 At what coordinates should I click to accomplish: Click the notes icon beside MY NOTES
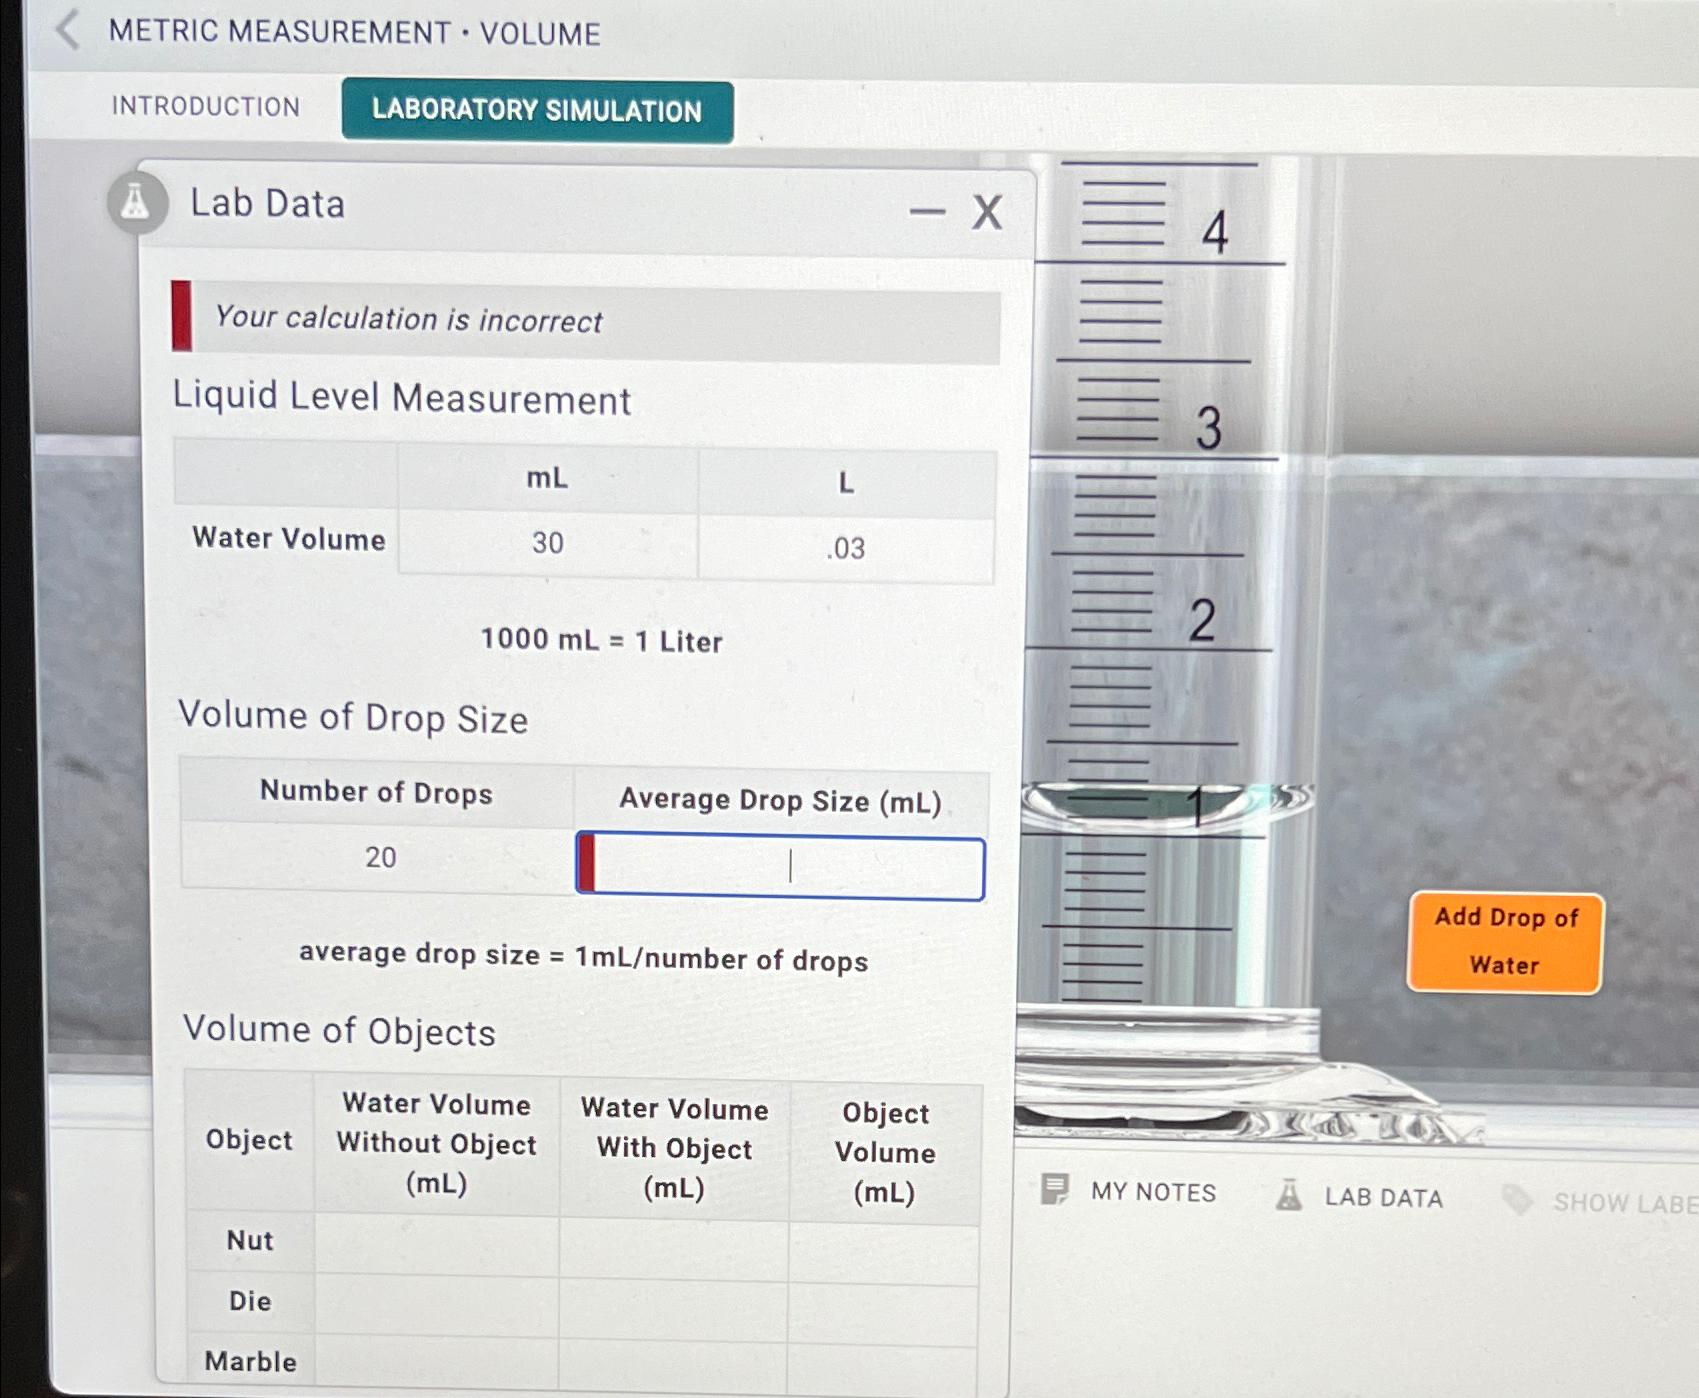coord(1054,1191)
